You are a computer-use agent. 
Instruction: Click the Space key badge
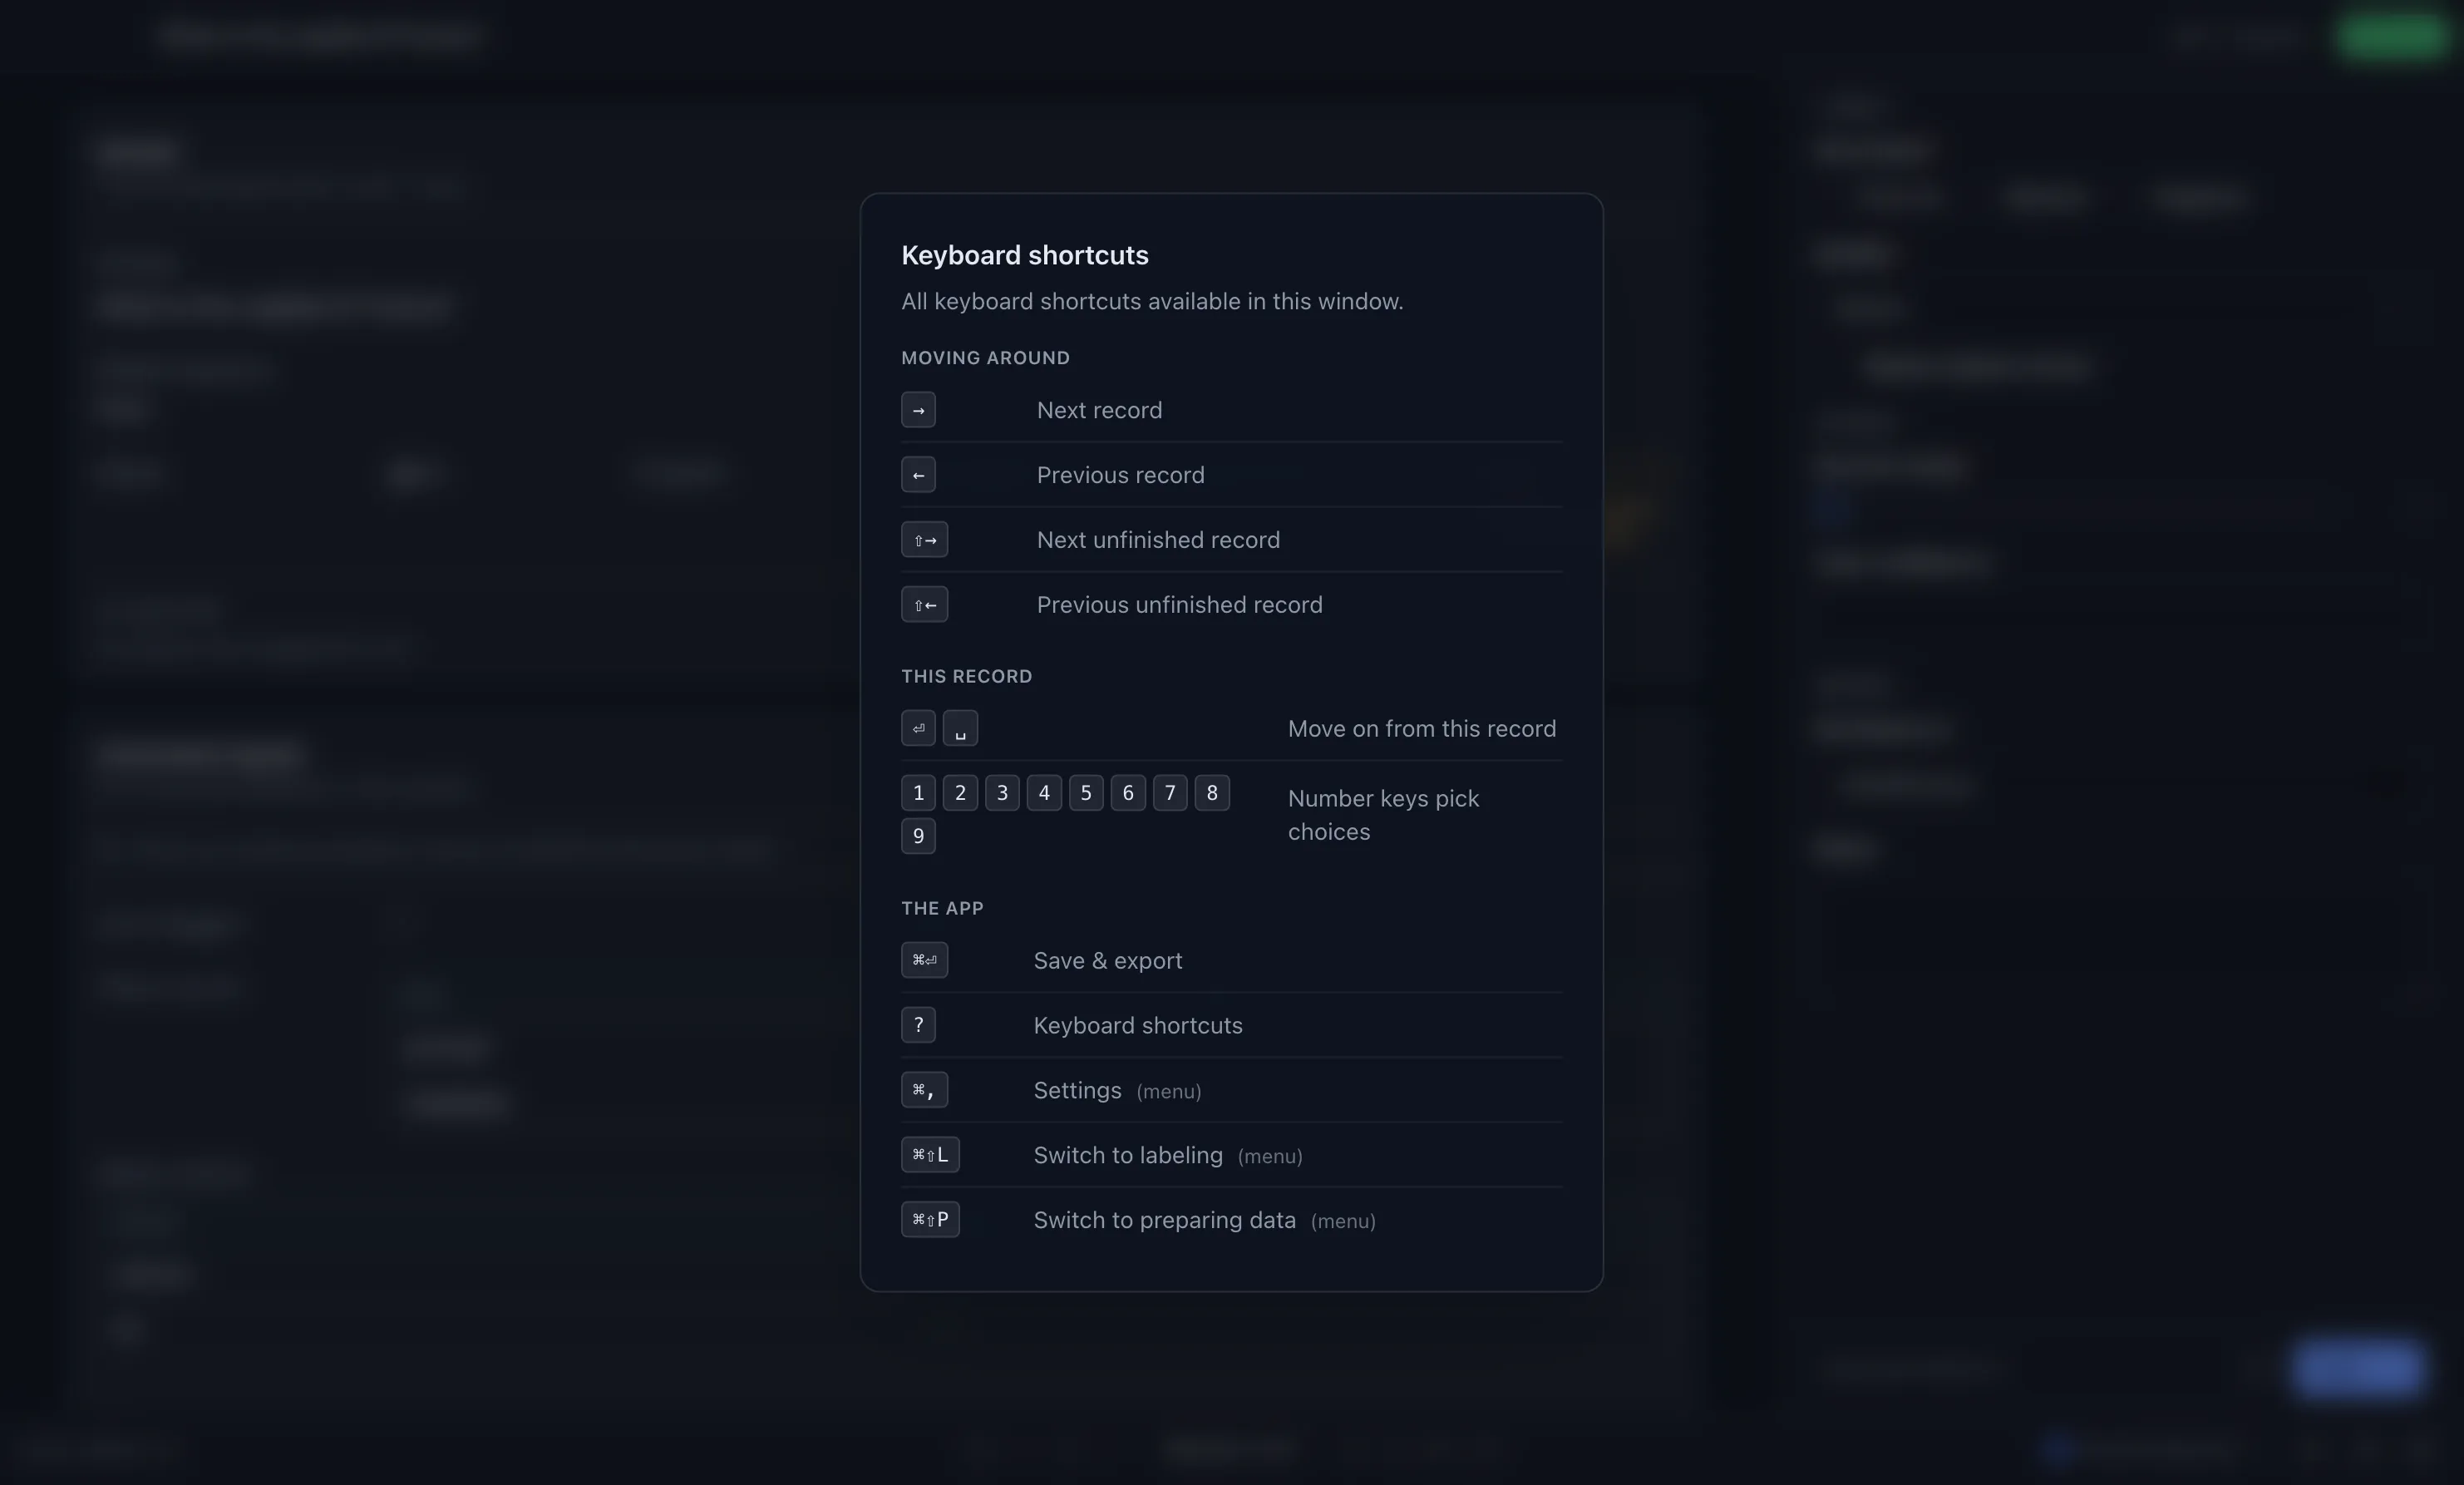pos(960,728)
